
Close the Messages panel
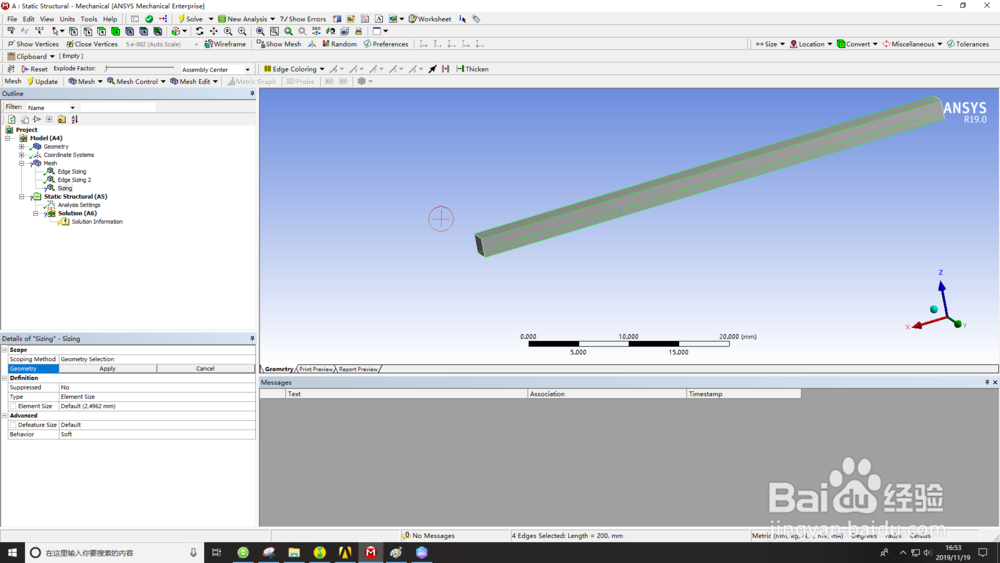coord(995,383)
